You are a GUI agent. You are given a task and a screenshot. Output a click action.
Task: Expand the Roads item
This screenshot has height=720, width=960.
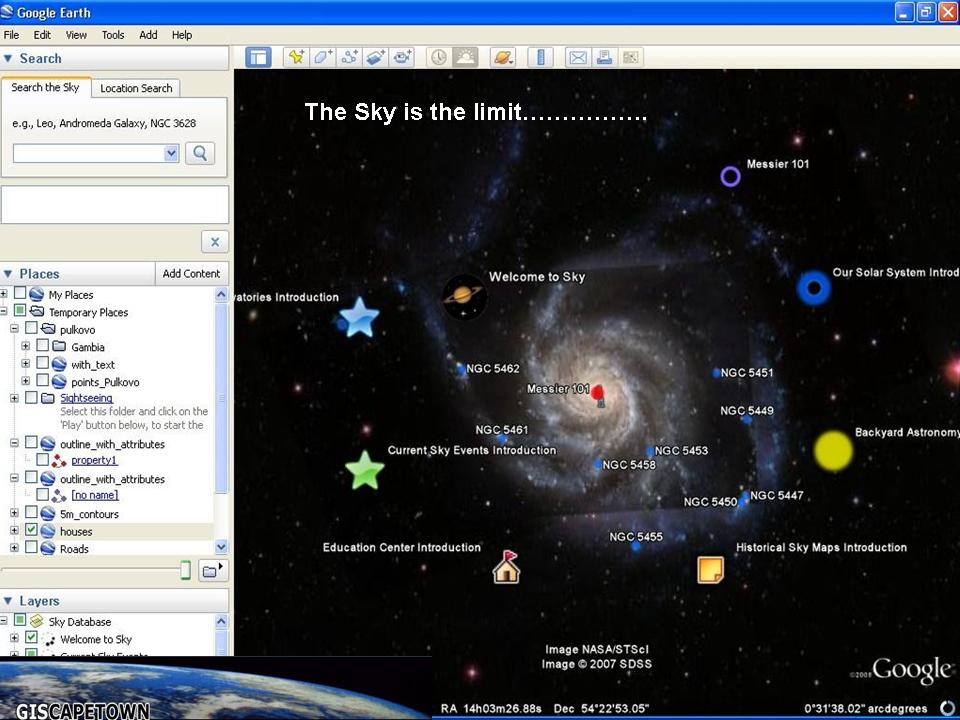[14, 548]
